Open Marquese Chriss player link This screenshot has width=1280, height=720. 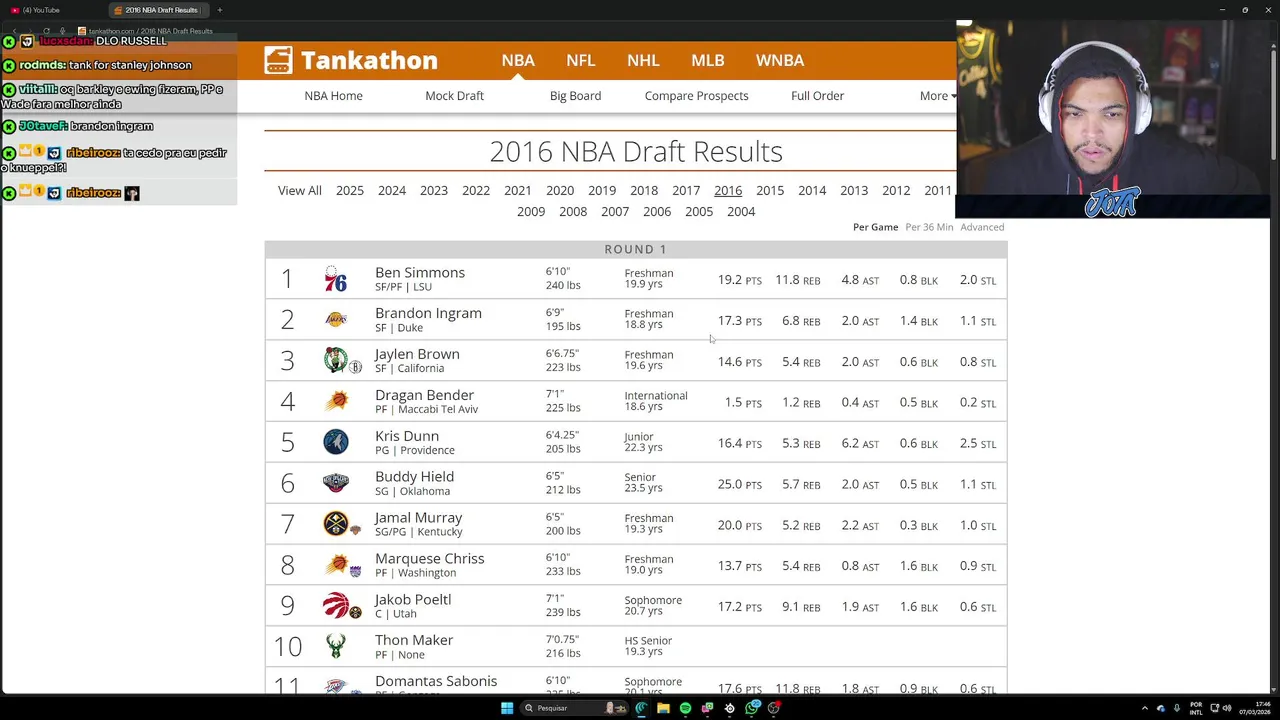click(429, 559)
